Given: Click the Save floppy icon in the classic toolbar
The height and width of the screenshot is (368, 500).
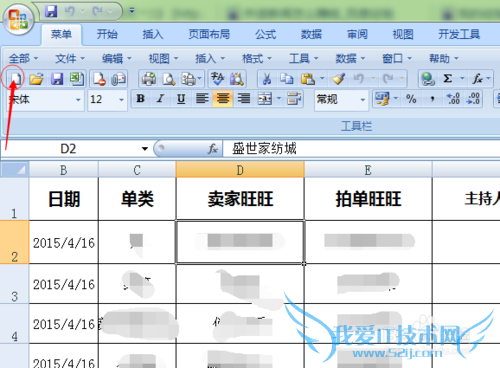Looking at the screenshot, I should pyautogui.click(x=57, y=79).
